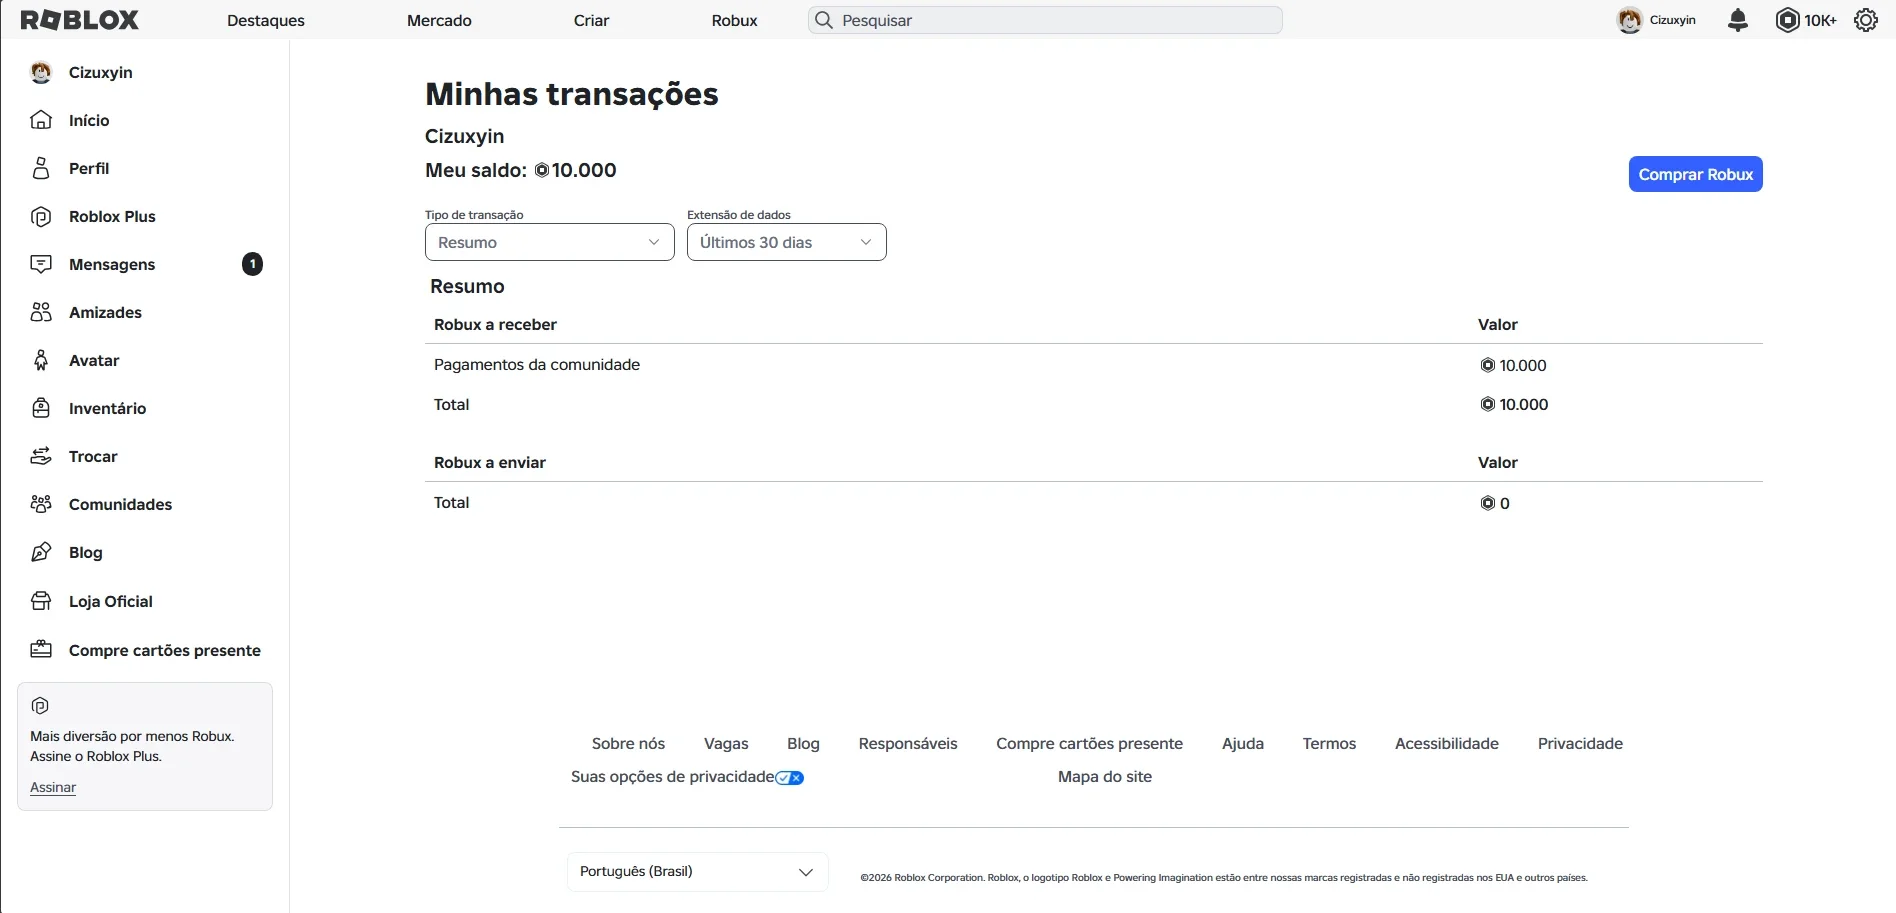Viewport: 1896px width, 913px height.
Task: Click the Avatar figure icon
Action: [41, 360]
